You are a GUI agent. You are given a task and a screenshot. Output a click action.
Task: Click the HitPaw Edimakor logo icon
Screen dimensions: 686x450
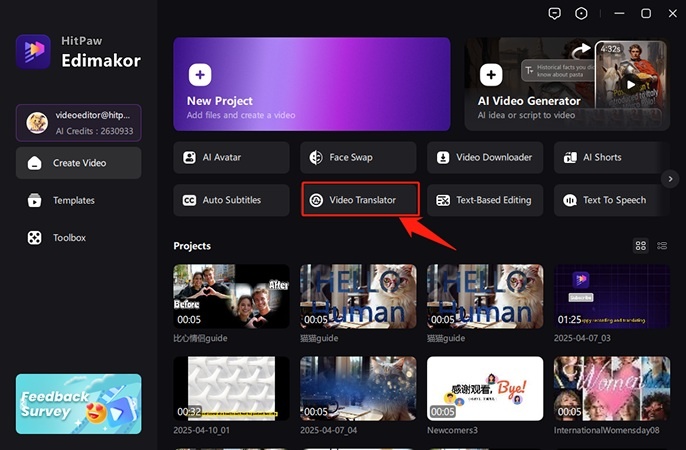(x=33, y=52)
